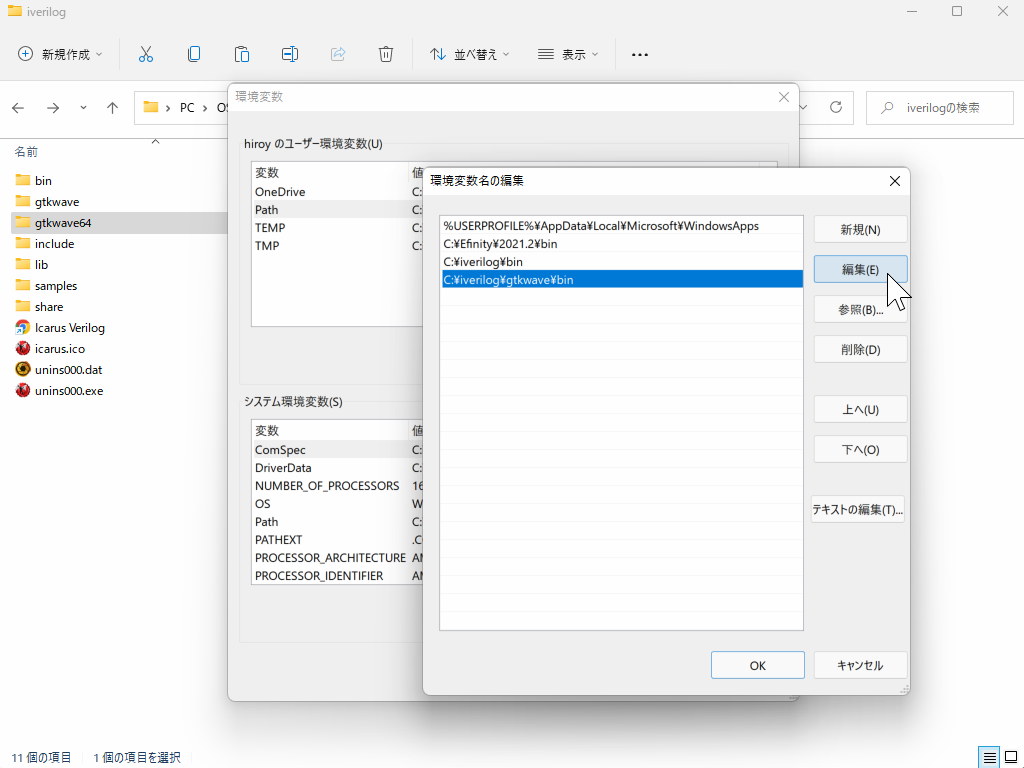This screenshot has width=1024, height=768.
Task: Open the three-dot more options menu
Action: (x=640, y=55)
